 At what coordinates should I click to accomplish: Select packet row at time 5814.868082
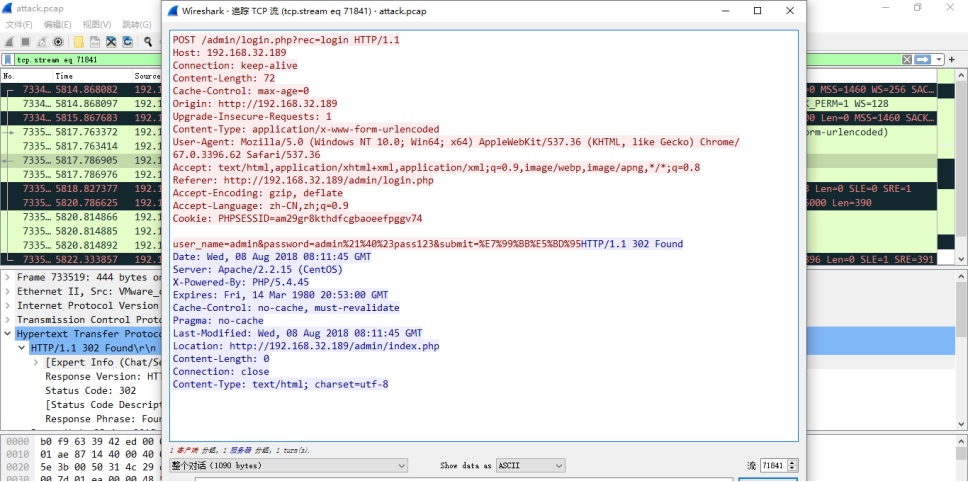tap(81, 90)
